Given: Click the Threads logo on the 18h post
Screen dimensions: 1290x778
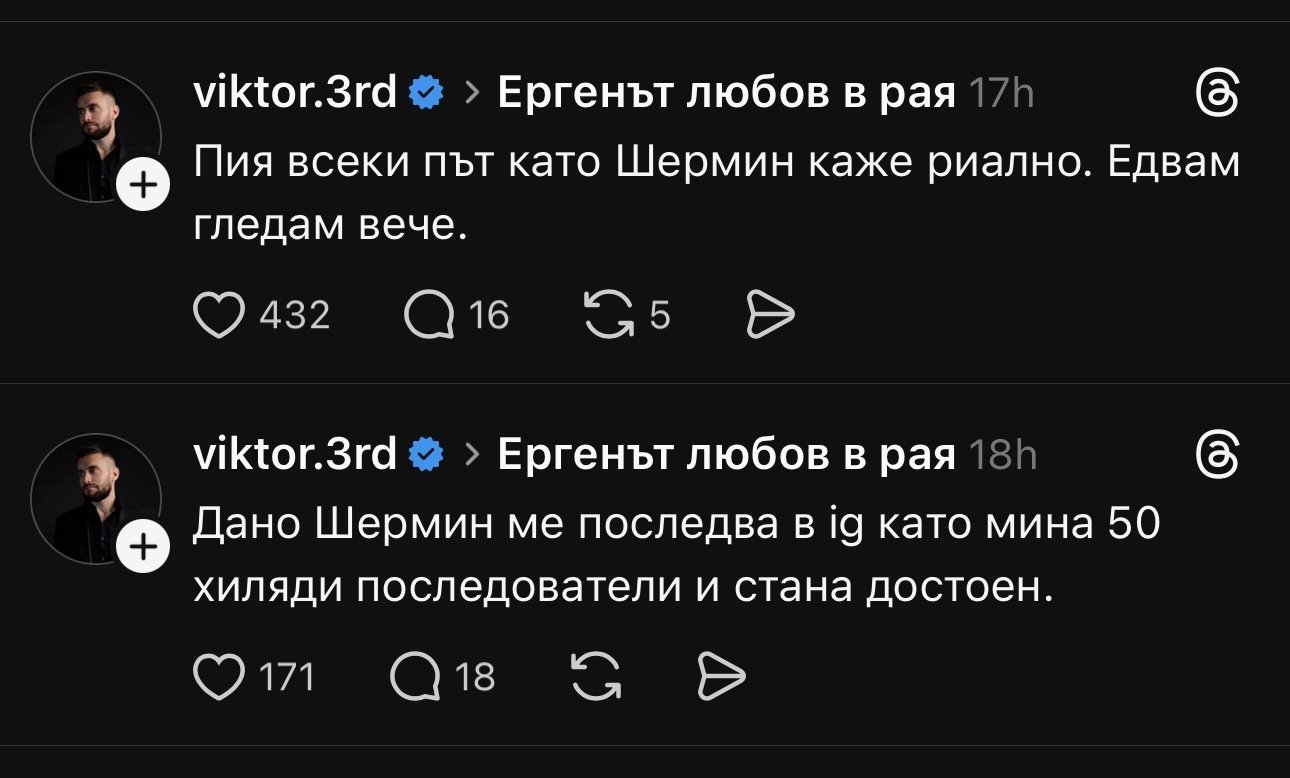Looking at the screenshot, I should [x=1219, y=456].
